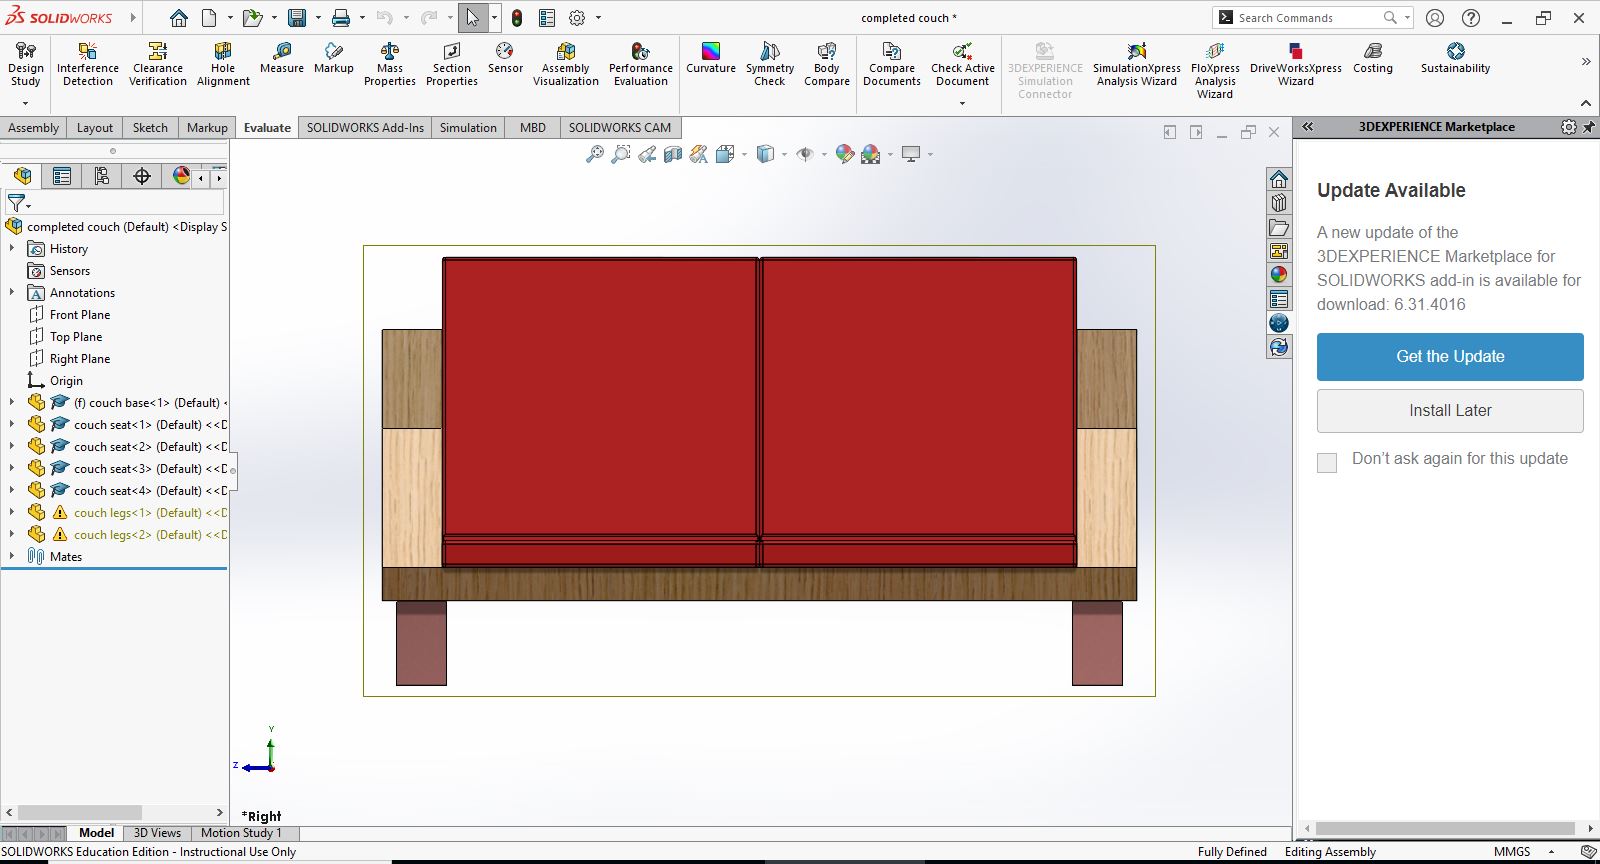Click the Rebuild traffic light icon
The image size is (1600, 864).
517,18
